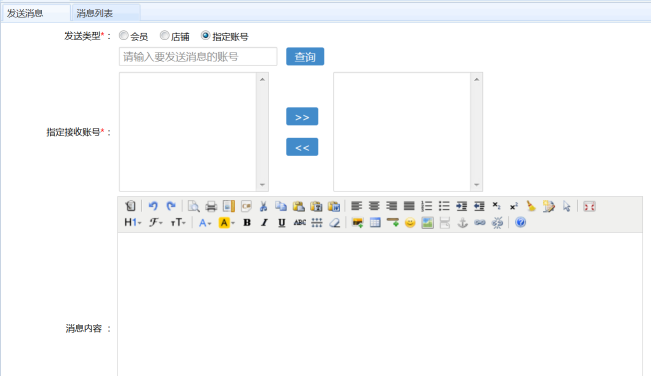Insert a table
The height and width of the screenshot is (376, 651).
pyautogui.click(x=375, y=222)
